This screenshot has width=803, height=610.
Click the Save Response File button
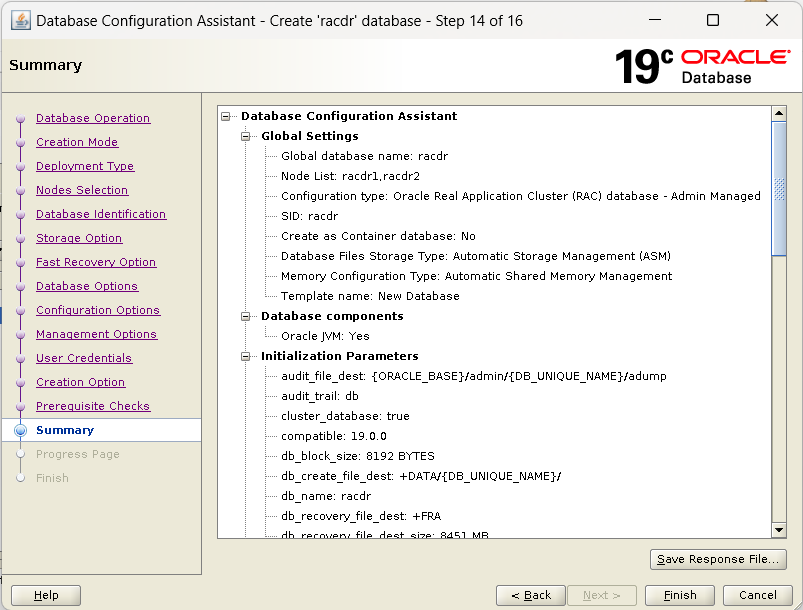tap(717, 559)
